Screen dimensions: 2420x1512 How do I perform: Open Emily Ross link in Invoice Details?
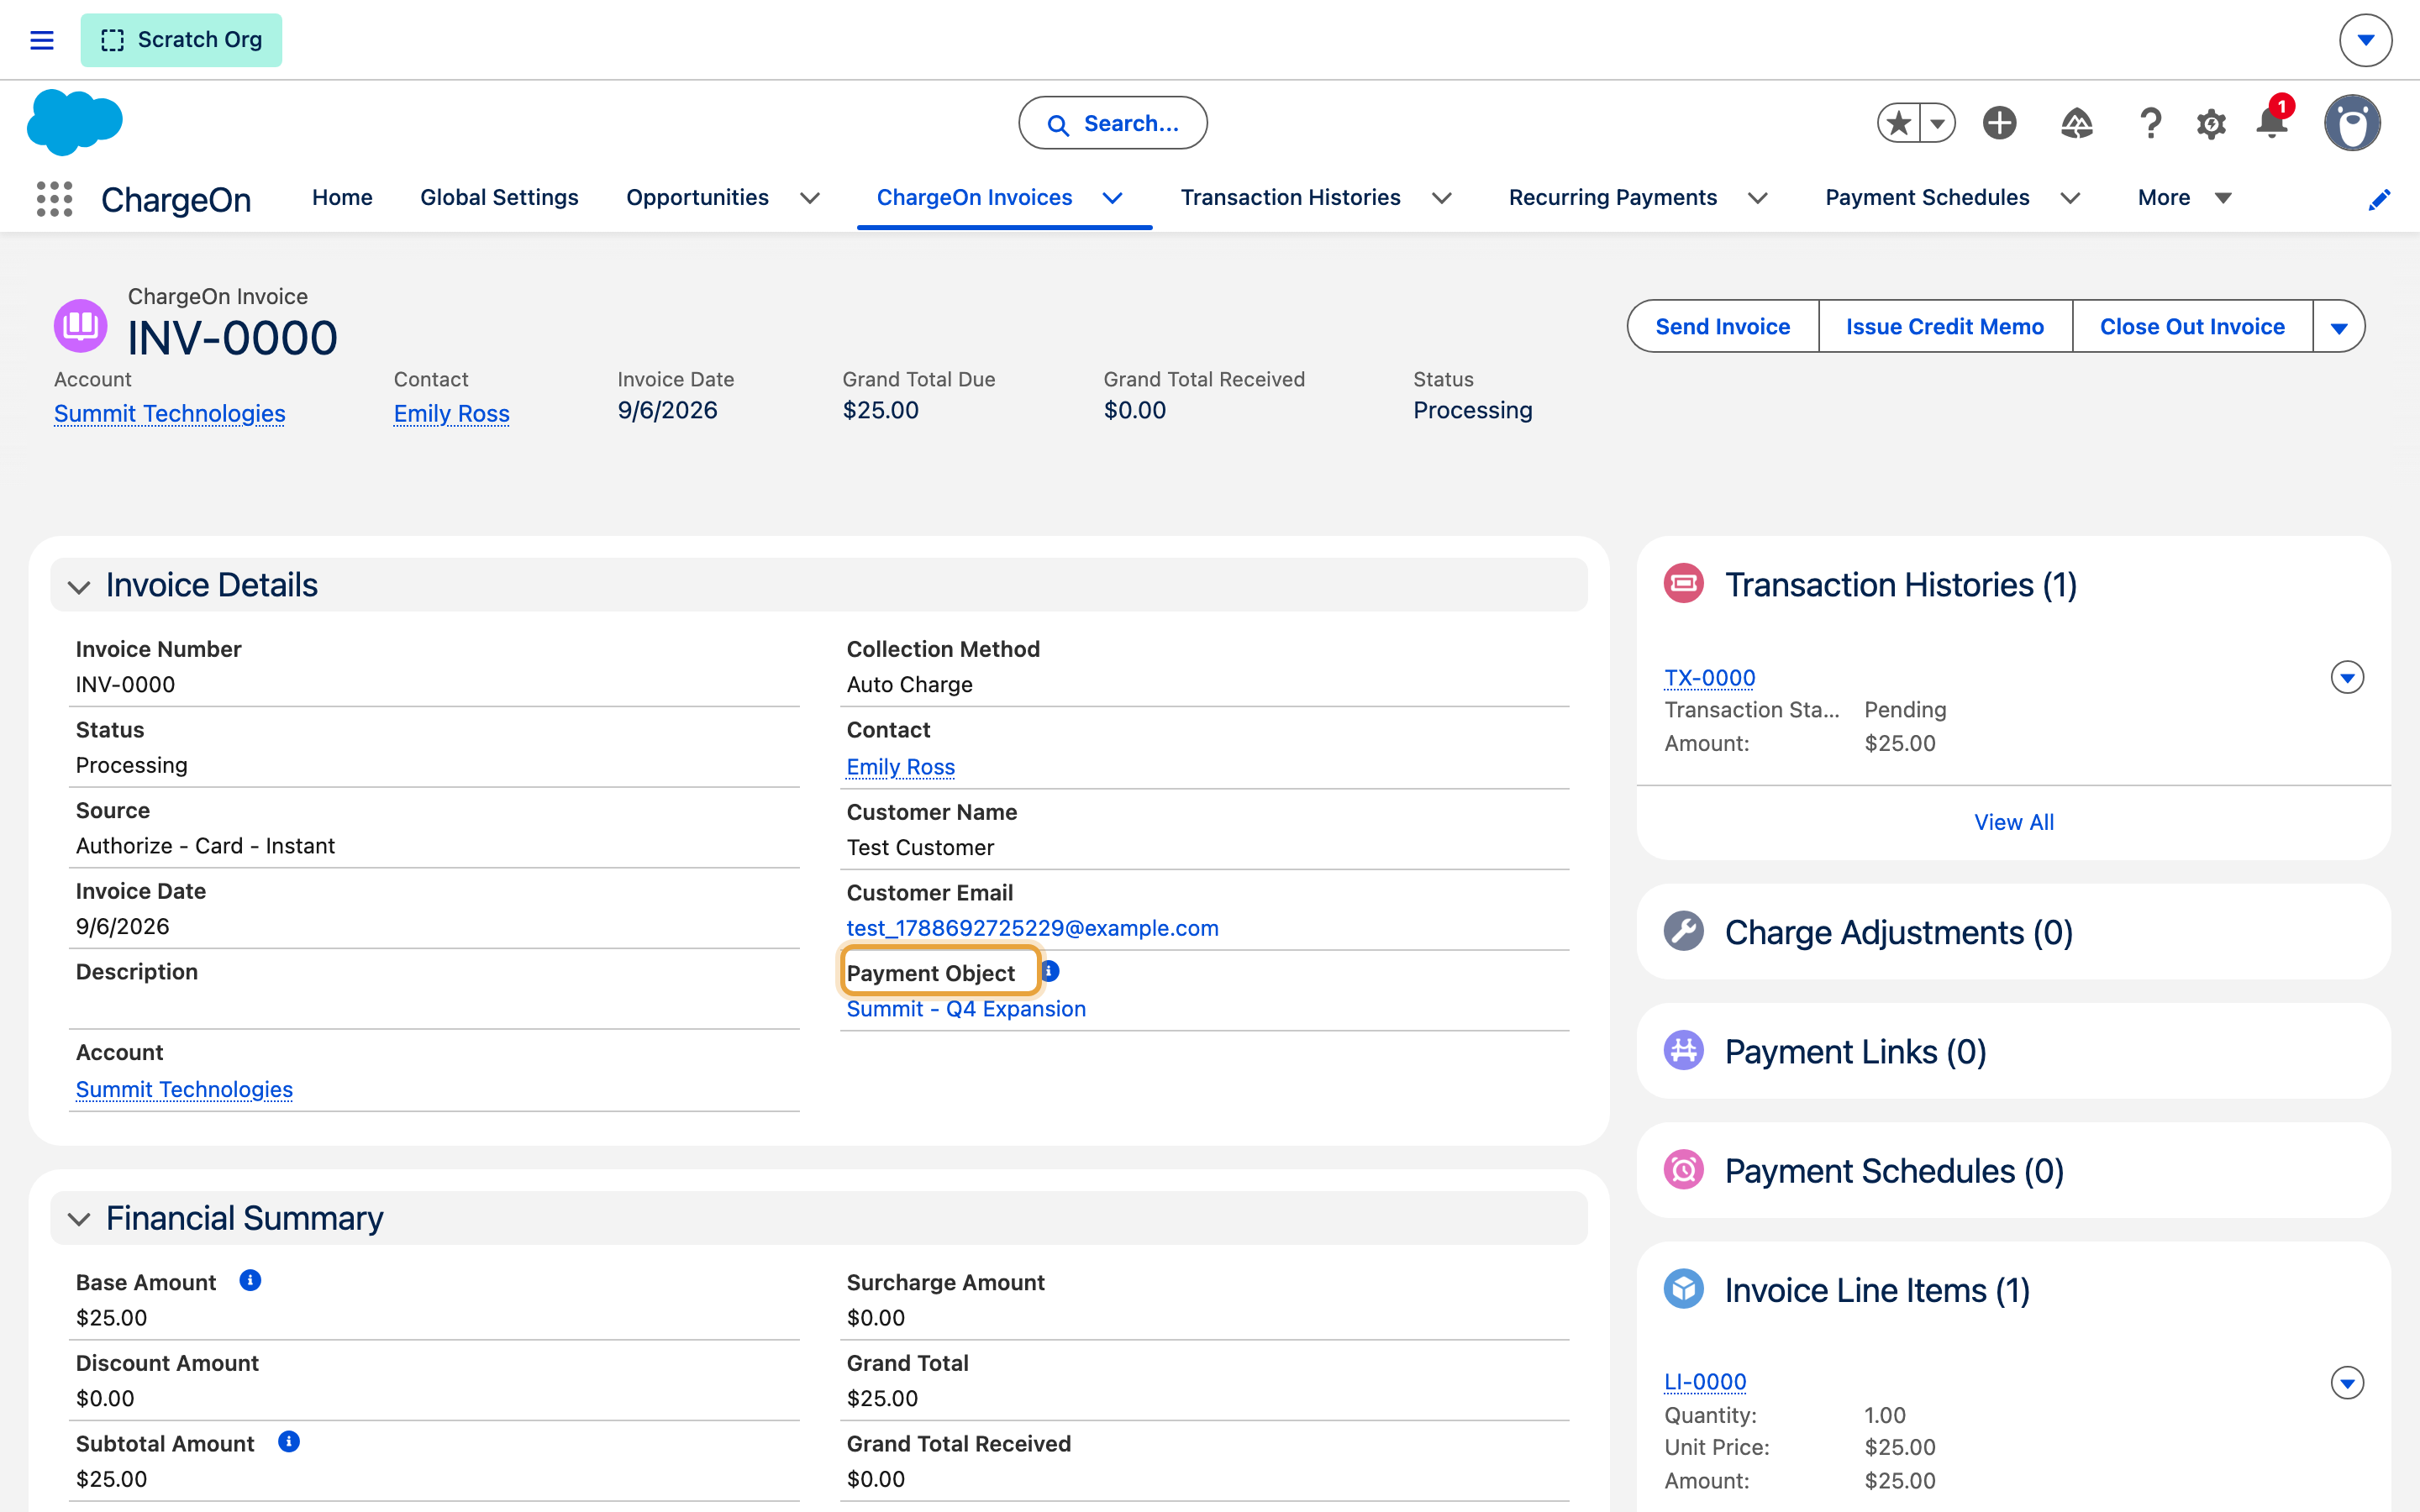click(901, 767)
